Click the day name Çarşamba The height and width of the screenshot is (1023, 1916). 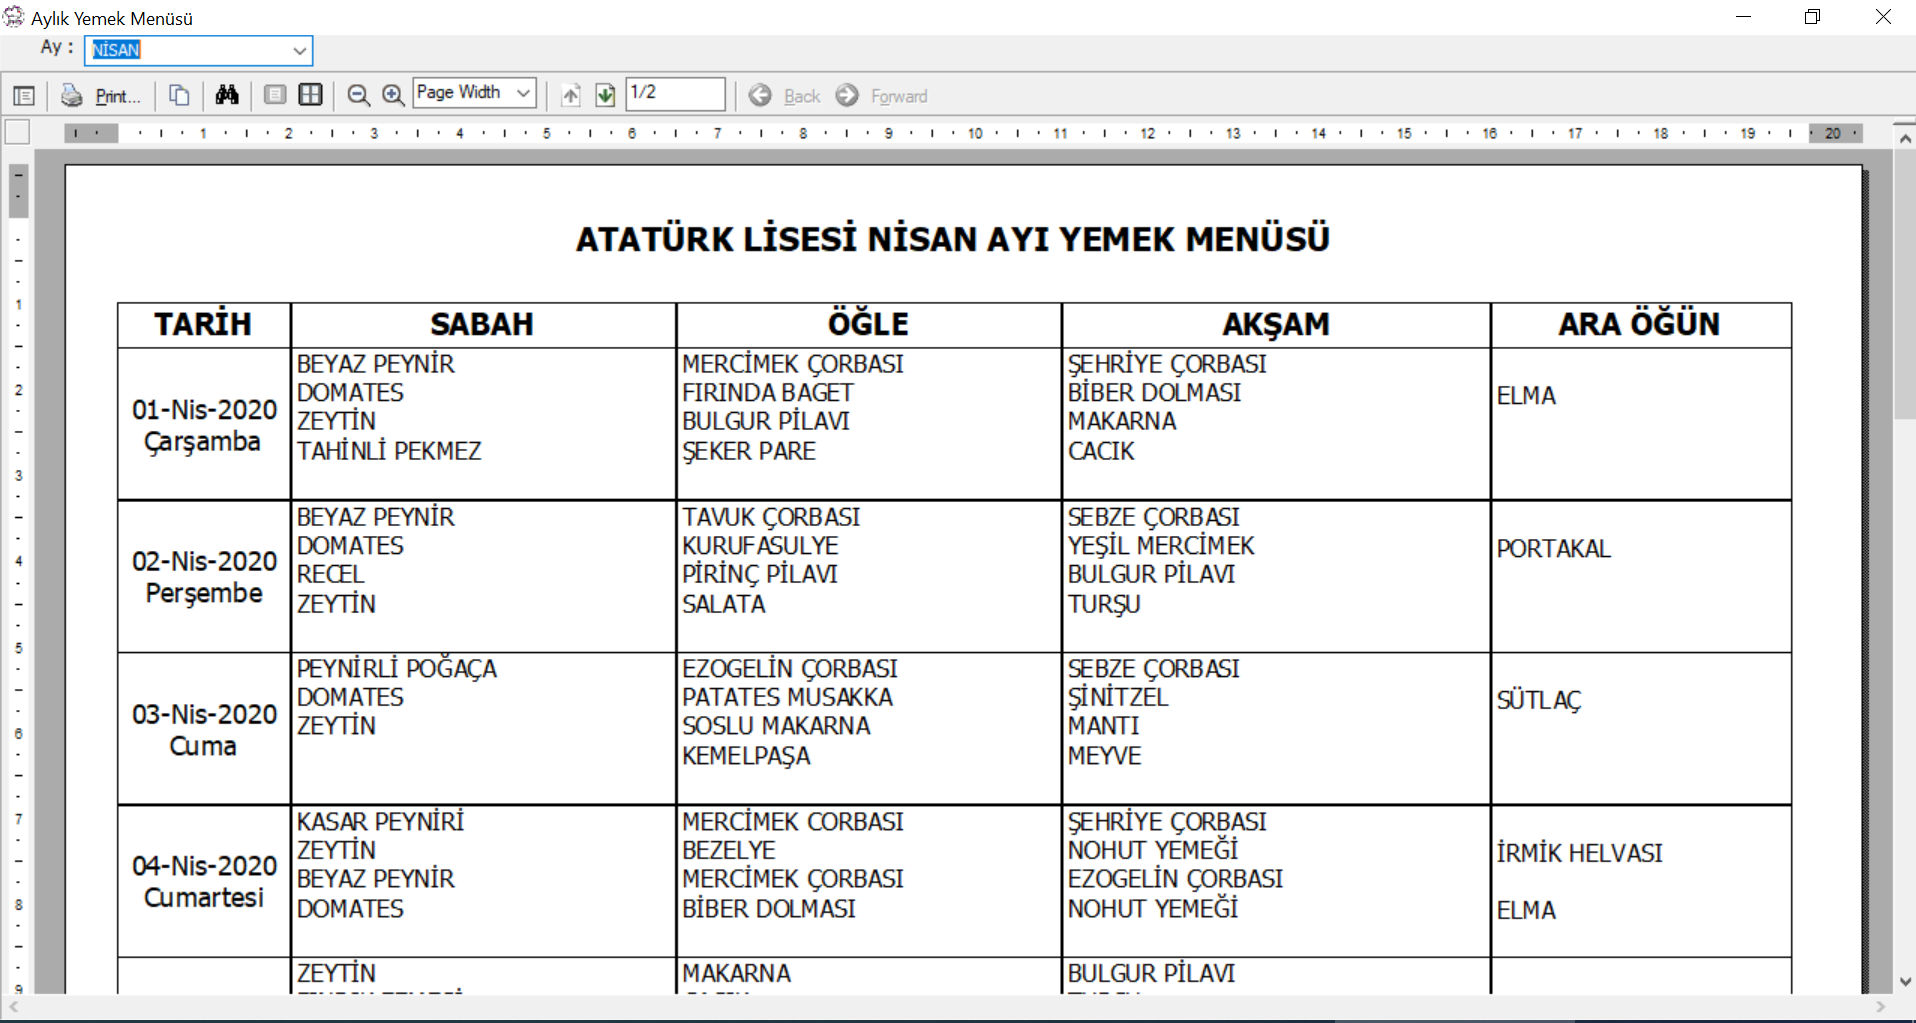click(x=203, y=442)
